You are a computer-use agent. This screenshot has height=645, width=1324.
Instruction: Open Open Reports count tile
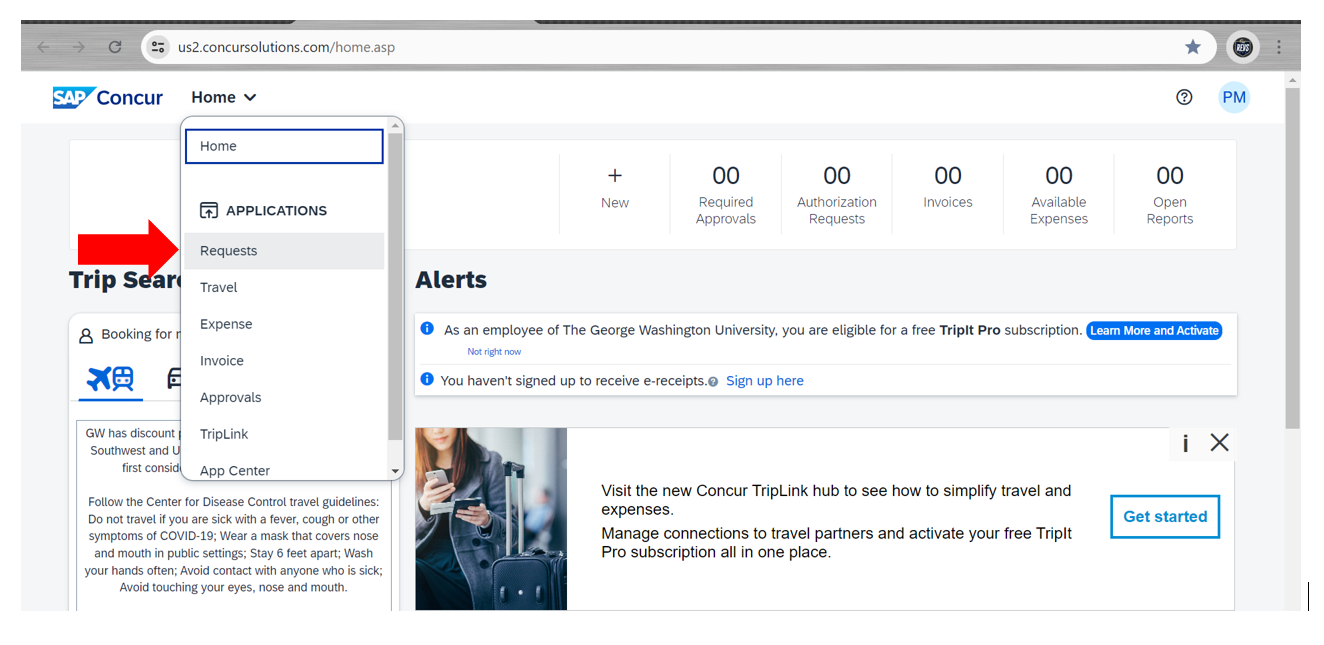[1170, 195]
